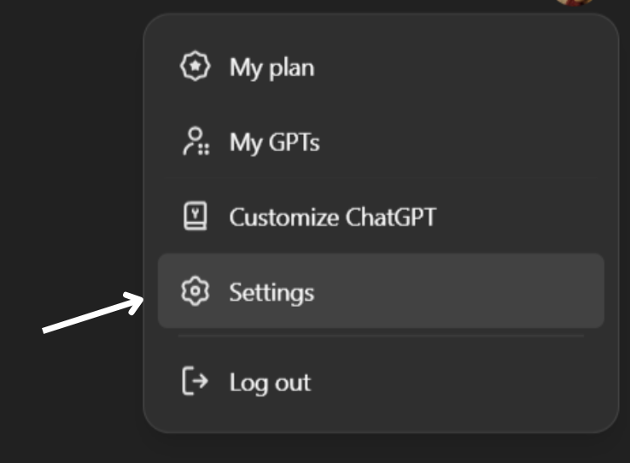This screenshot has height=464, width=630.
Task: Click the Customize ChatGPT book icon
Action: pos(194,217)
